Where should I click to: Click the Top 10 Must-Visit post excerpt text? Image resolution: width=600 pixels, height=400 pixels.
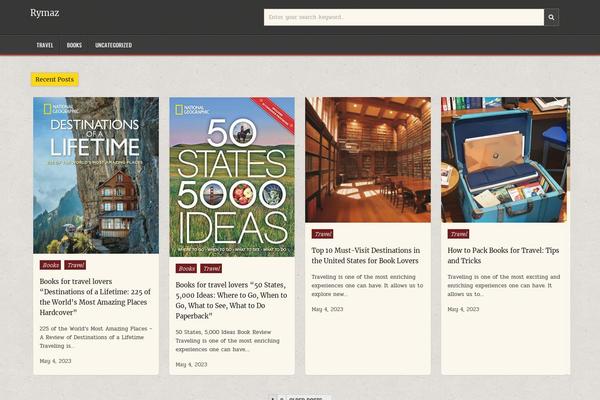point(367,285)
